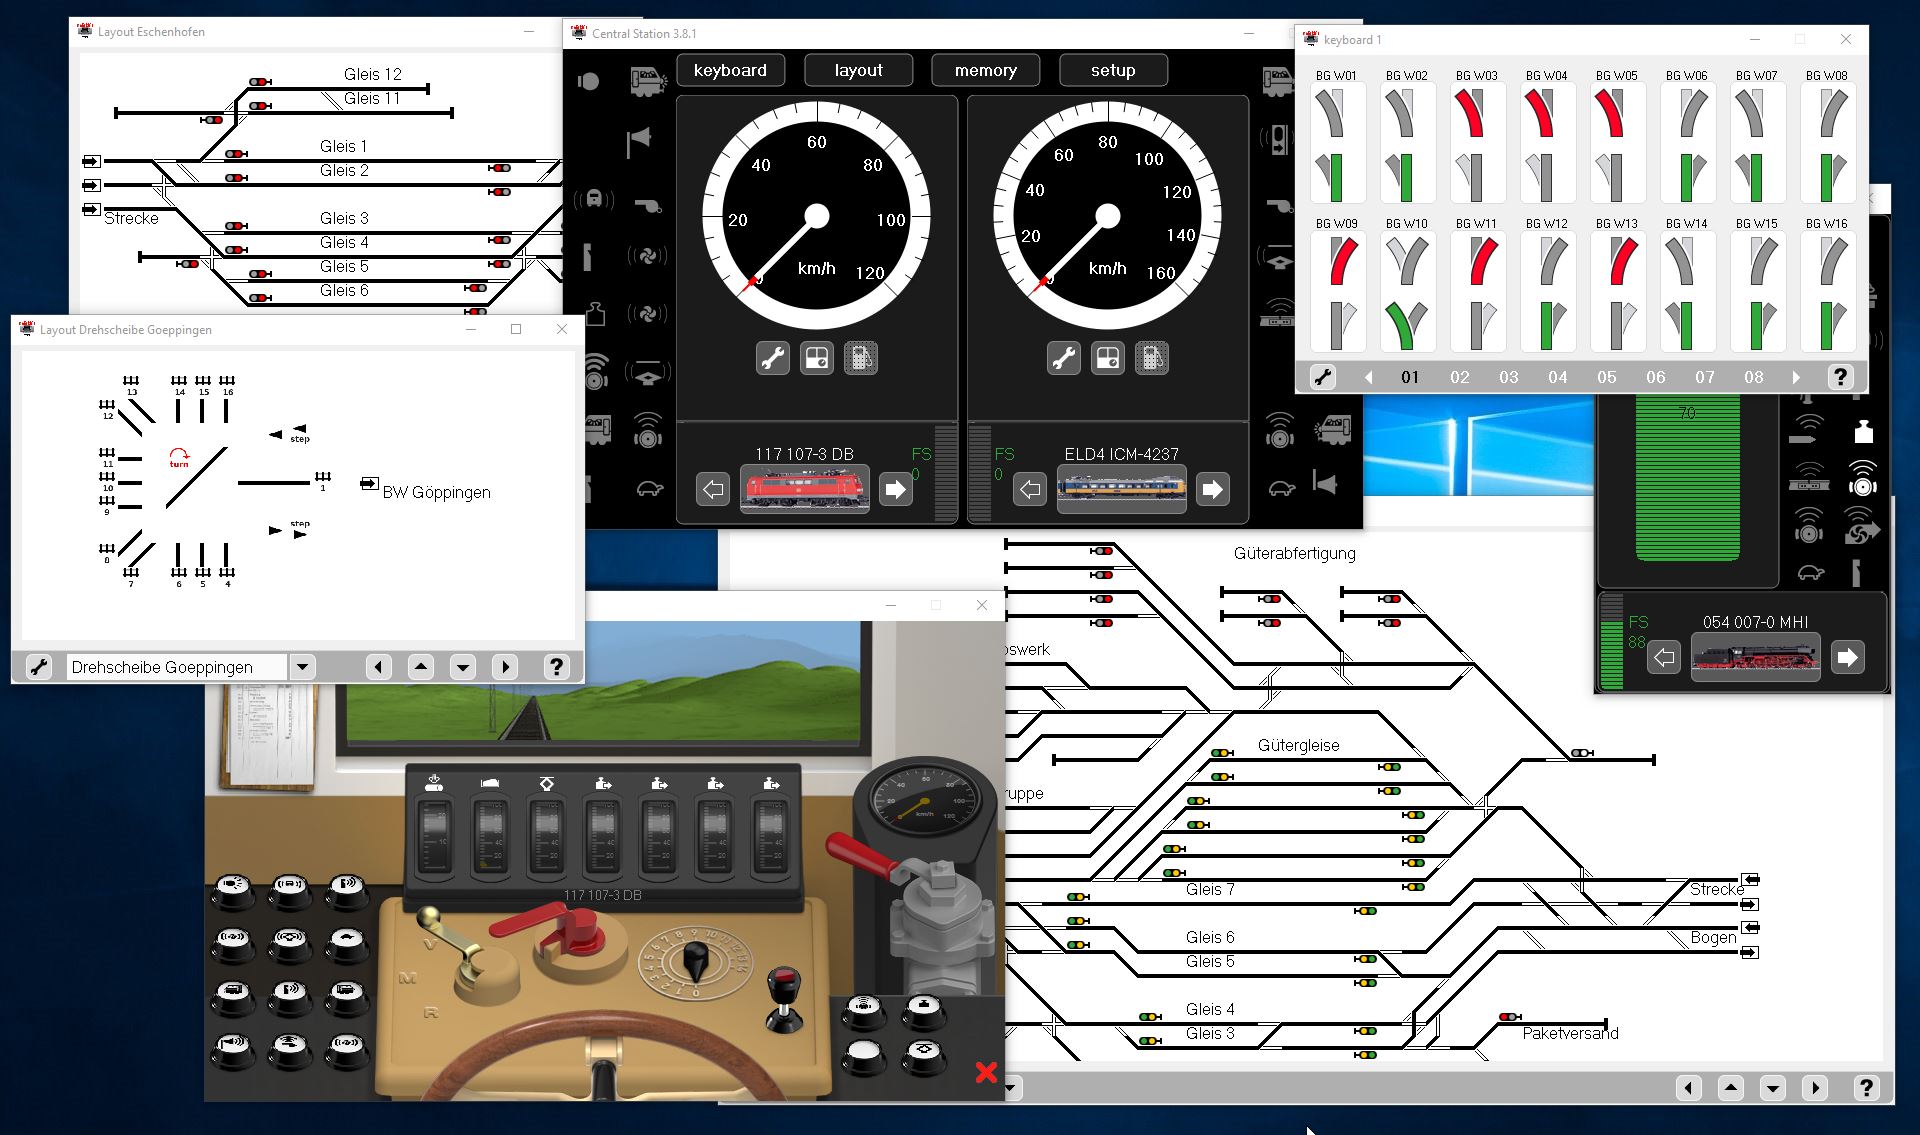Click the down arrow in the Drehscheibe layout toolbar

(x=463, y=667)
